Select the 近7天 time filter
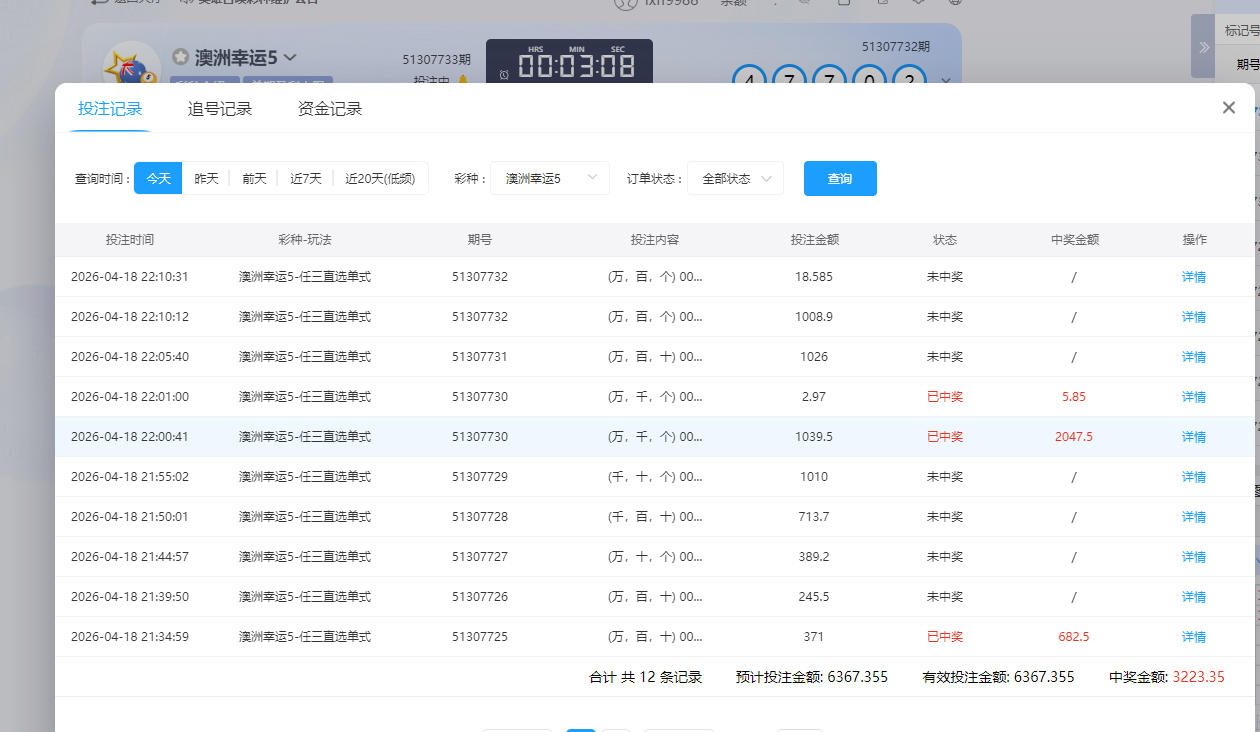Screen dimensions: 1260x732 tap(306, 178)
